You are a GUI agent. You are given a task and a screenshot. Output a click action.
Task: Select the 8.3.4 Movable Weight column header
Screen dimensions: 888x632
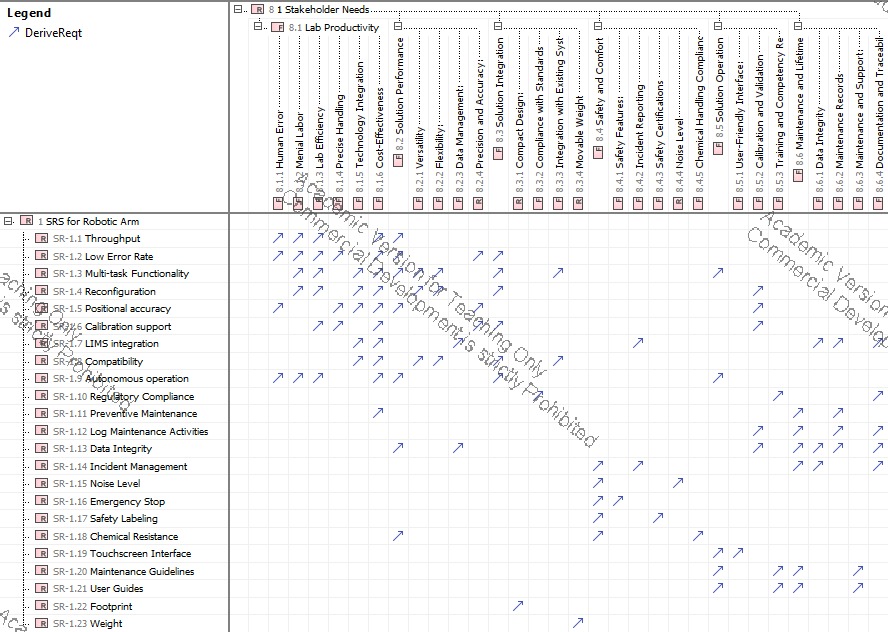click(579, 144)
